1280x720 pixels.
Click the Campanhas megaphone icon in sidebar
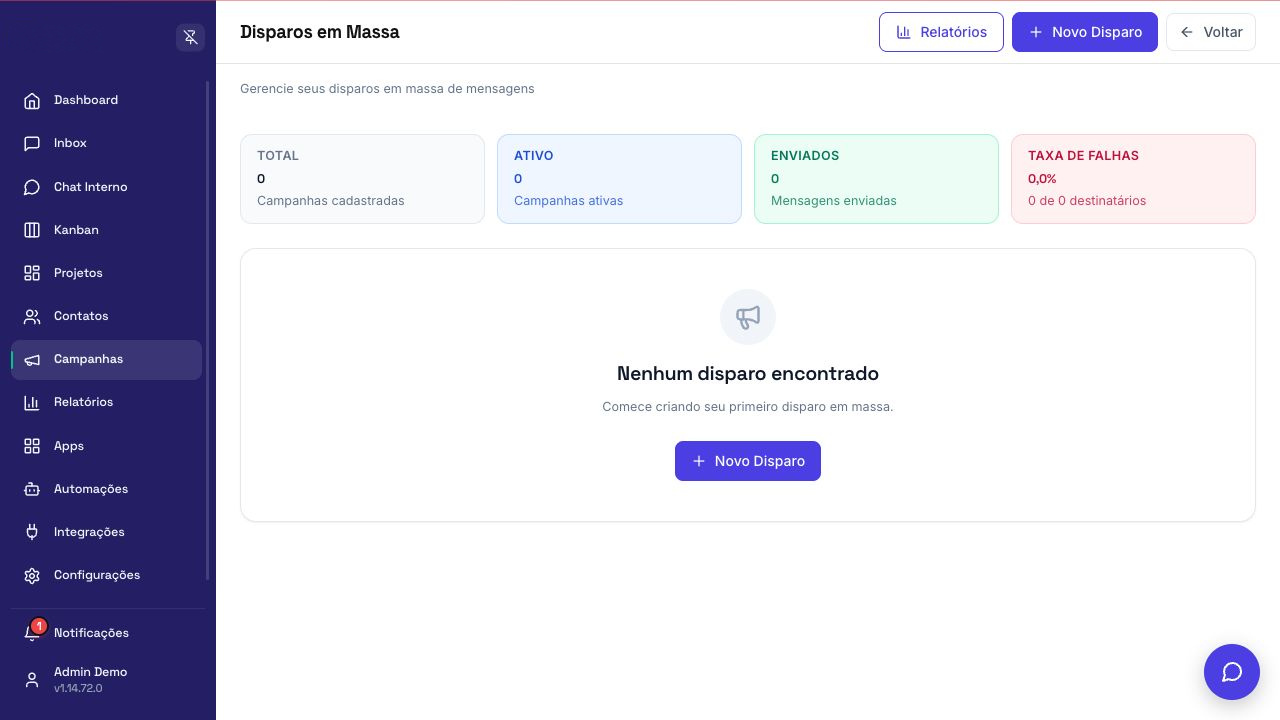[x=32, y=359]
